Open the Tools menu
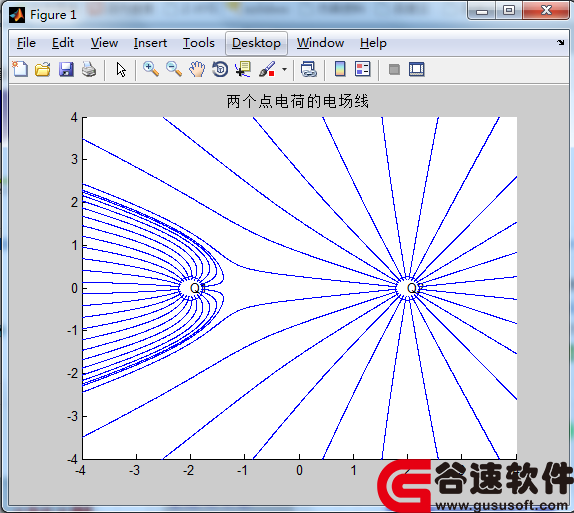574x513 pixels. pyautogui.click(x=199, y=43)
